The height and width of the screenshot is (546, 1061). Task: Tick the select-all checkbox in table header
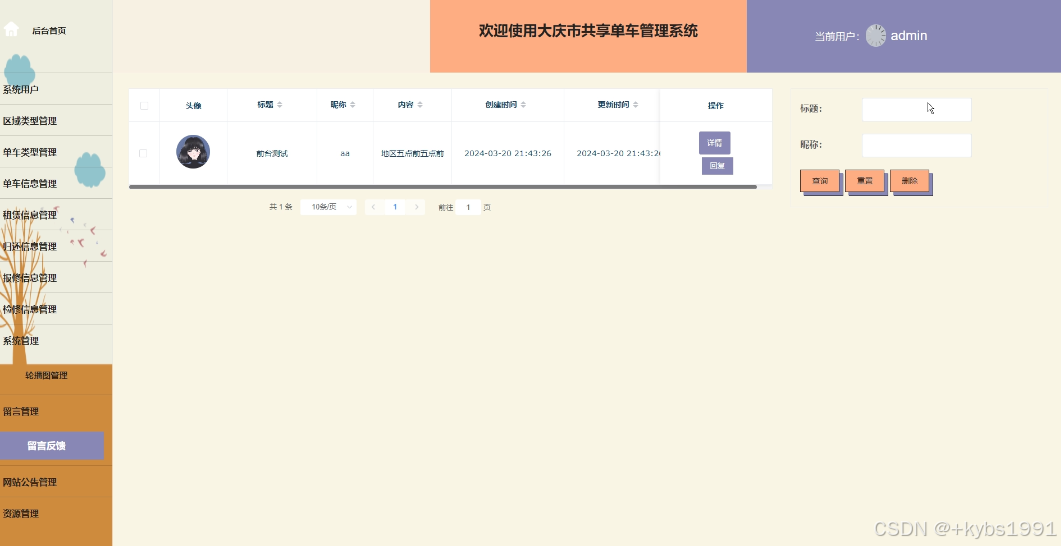(143, 106)
